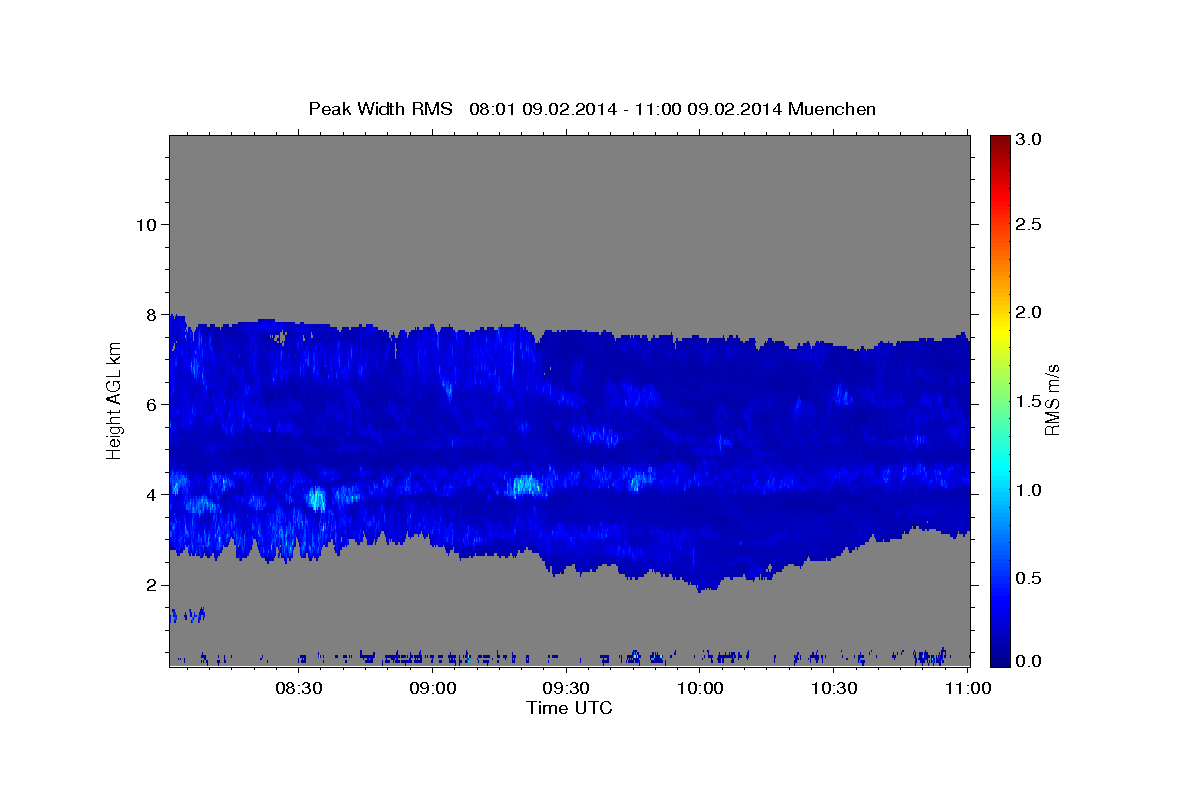Click the 08:30 time tick label
The image size is (1200, 800).
pyautogui.click(x=299, y=688)
